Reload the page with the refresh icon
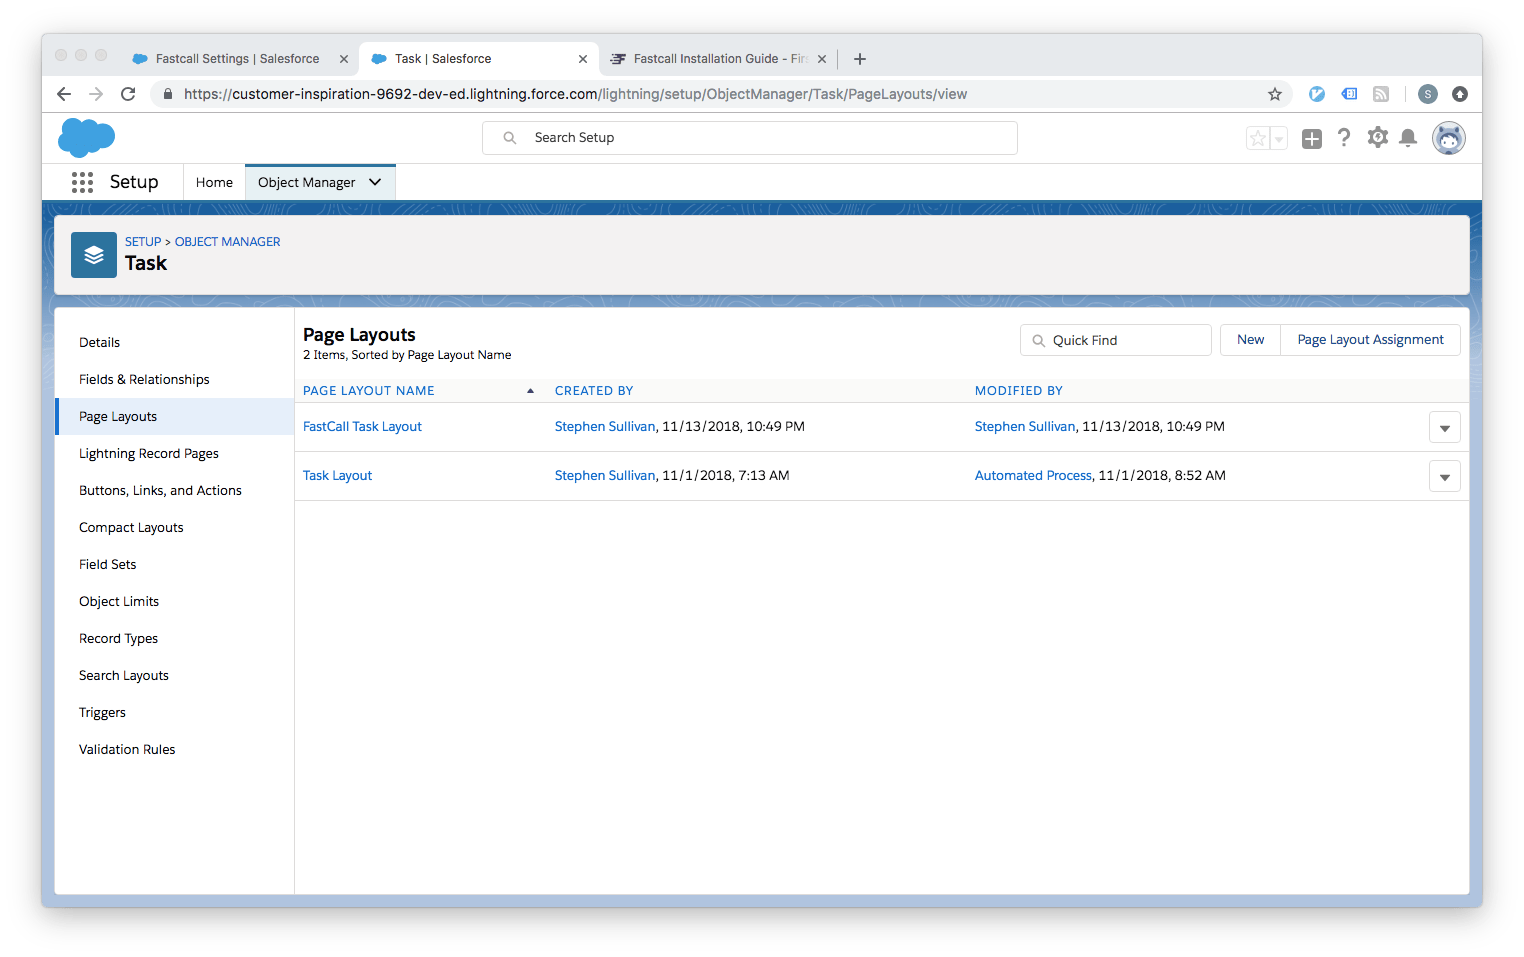The width and height of the screenshot is (1524, 957). tap(128, 93)
